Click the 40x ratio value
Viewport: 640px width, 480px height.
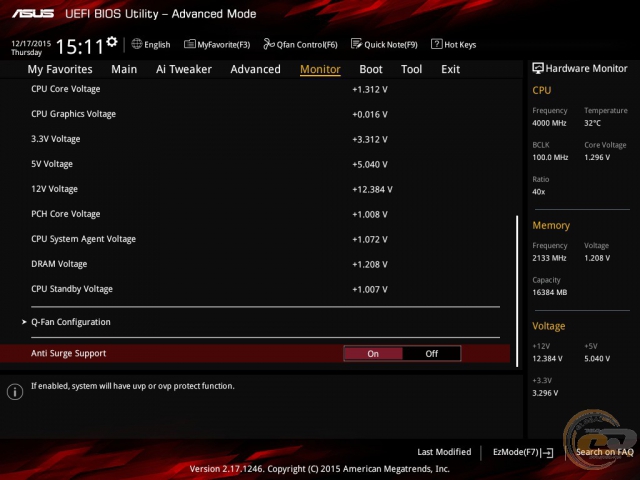[x=538, y=191]
